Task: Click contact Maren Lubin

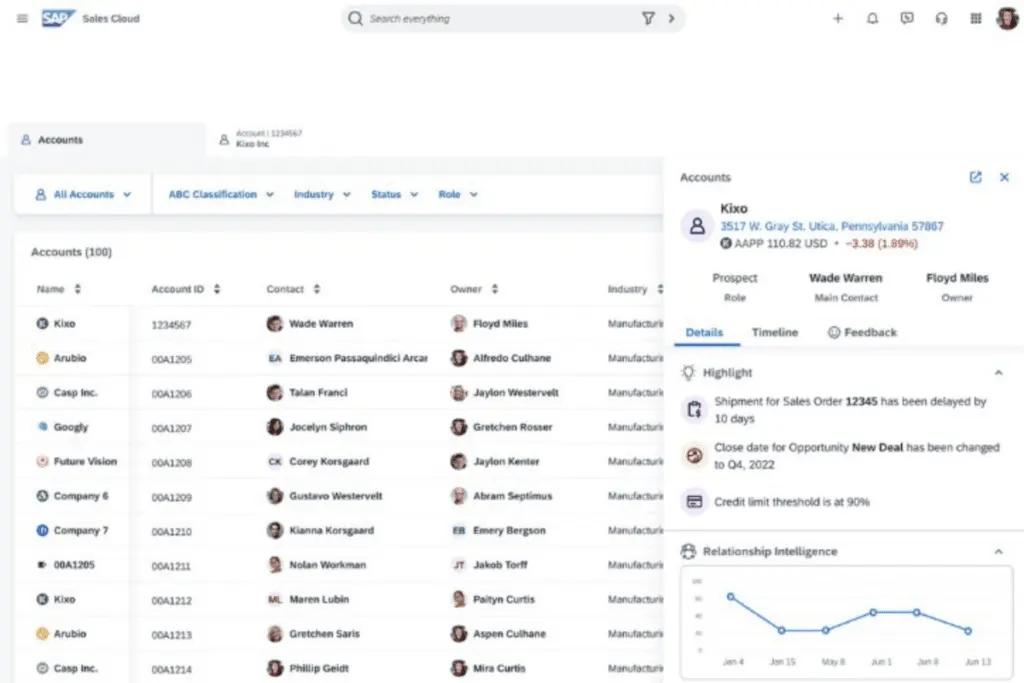Action: click(x=319, y=599)
